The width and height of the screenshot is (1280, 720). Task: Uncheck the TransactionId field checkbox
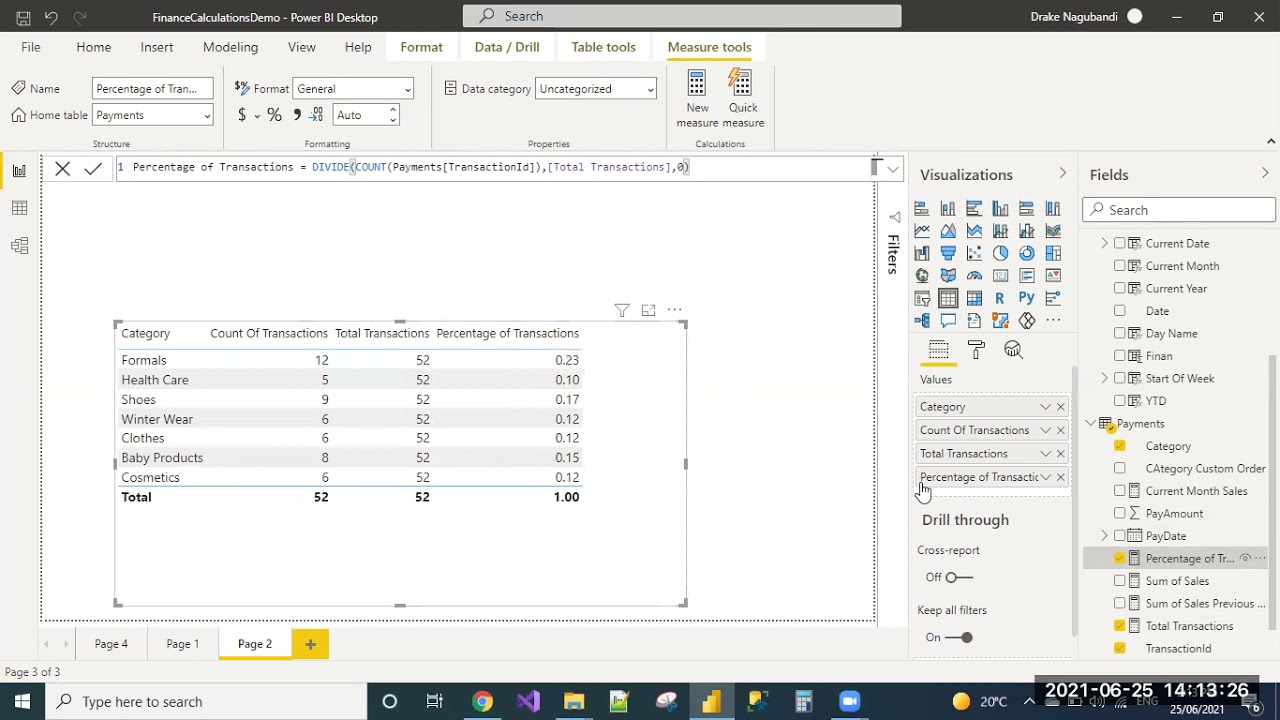[x=1120, y=648]
